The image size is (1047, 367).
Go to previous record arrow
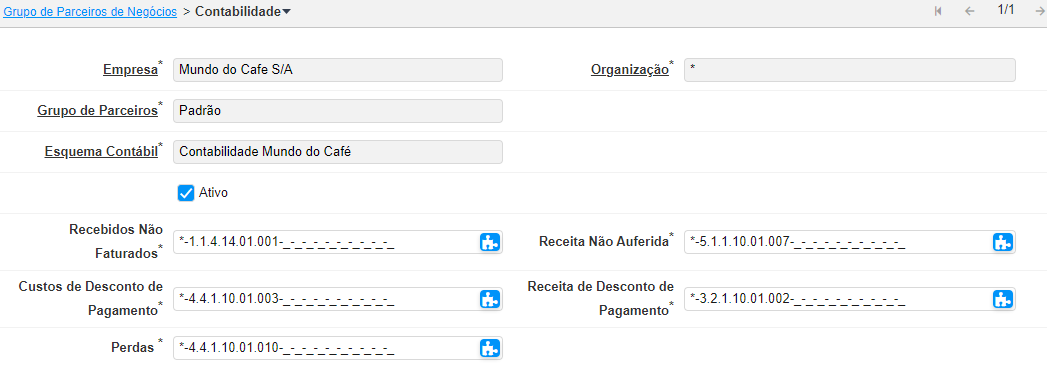(x=970, y=11)
